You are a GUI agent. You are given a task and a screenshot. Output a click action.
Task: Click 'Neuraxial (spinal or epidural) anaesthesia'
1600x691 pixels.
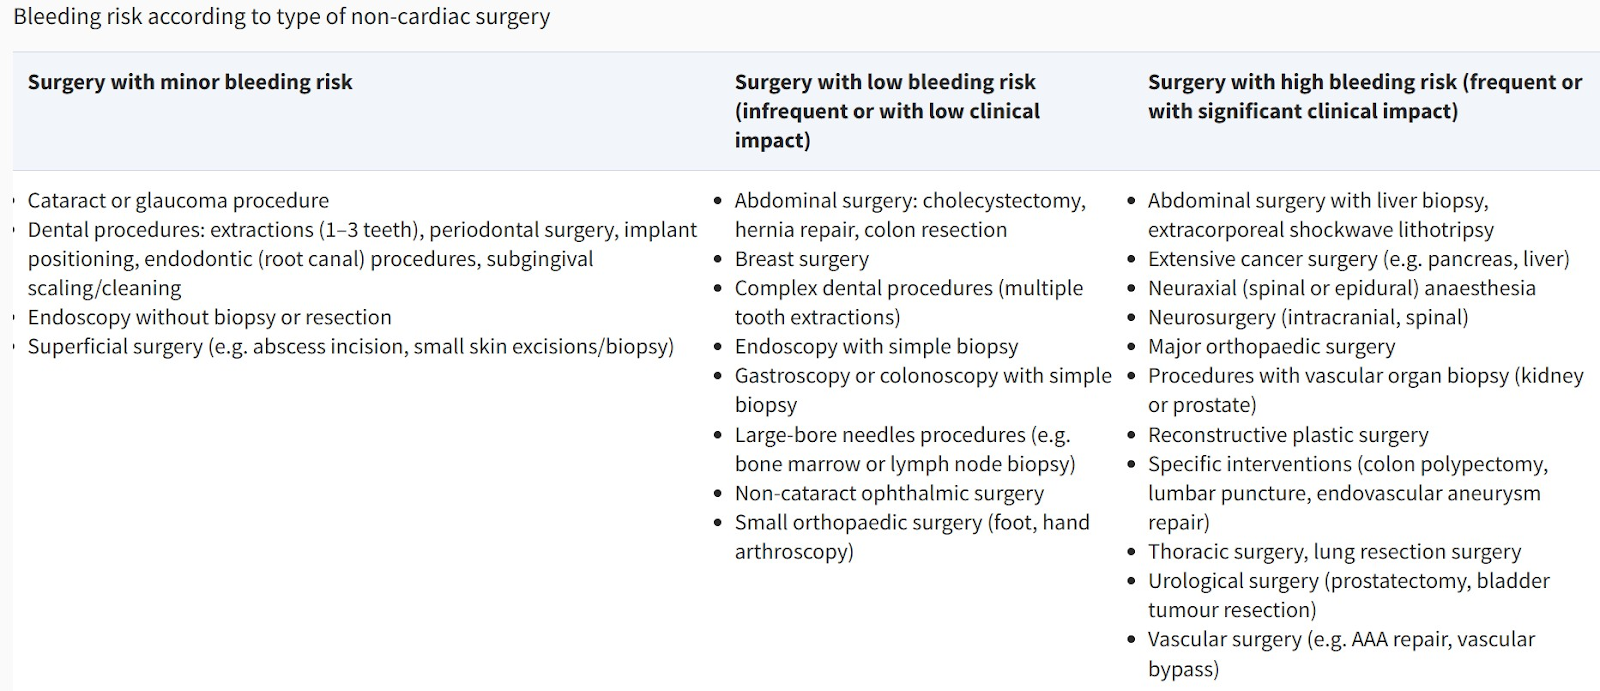[1342, 288]
